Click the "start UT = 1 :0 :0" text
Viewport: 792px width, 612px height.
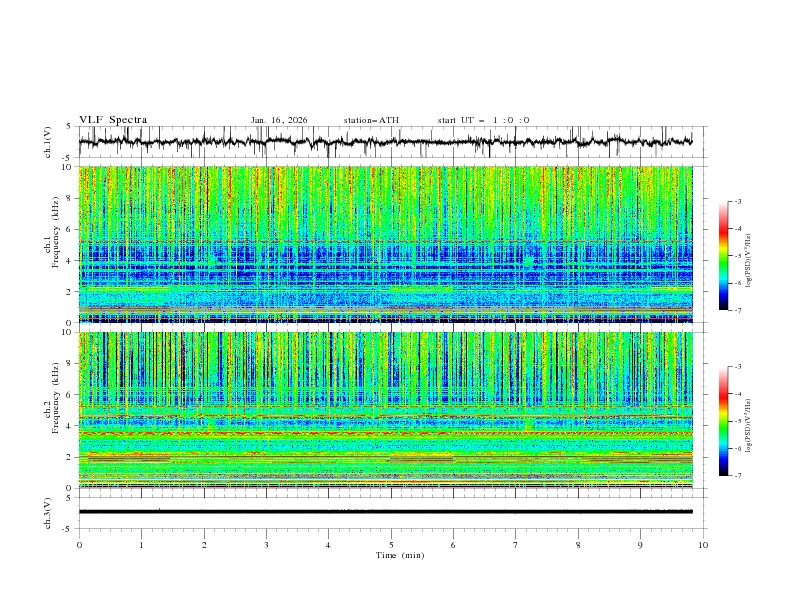click(x=483, y=120)
